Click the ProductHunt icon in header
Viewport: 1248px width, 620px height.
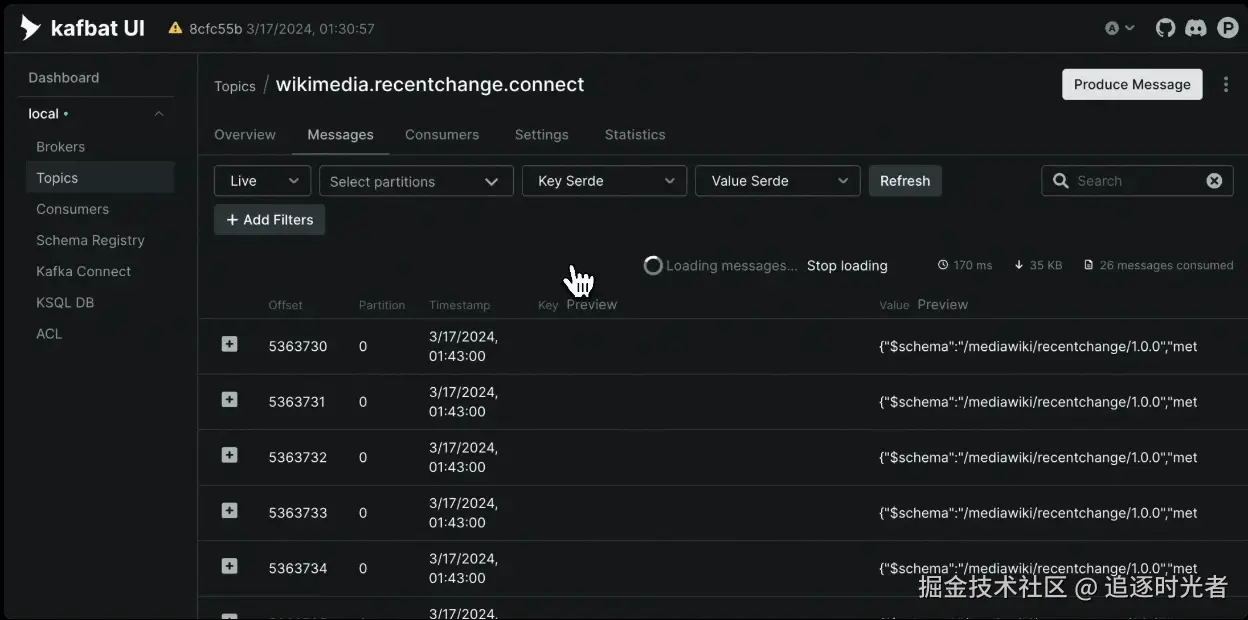(x=1228, y=28)
